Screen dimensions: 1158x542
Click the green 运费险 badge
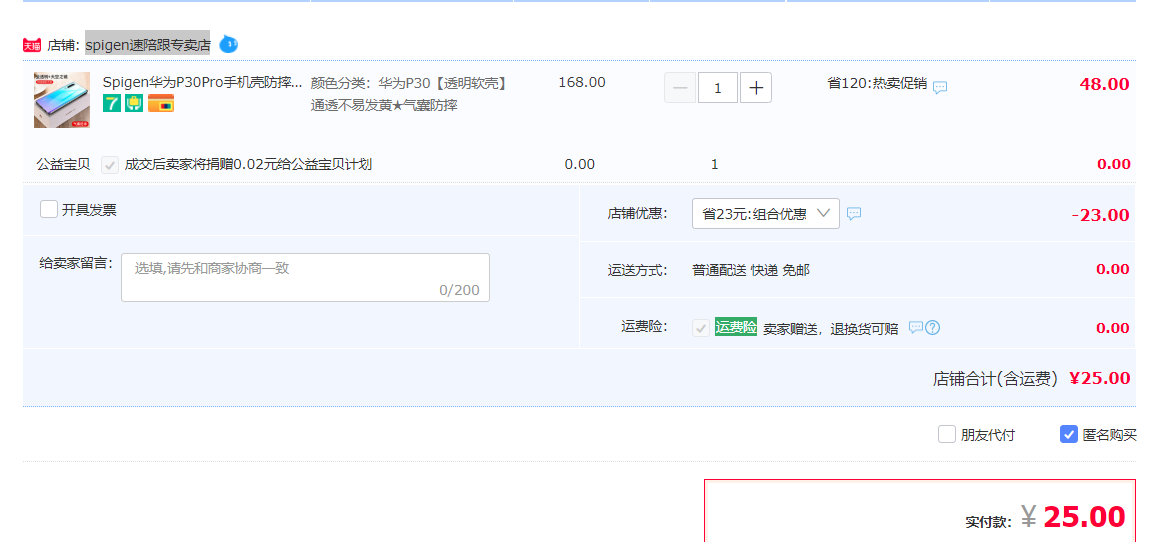[736, 327]
